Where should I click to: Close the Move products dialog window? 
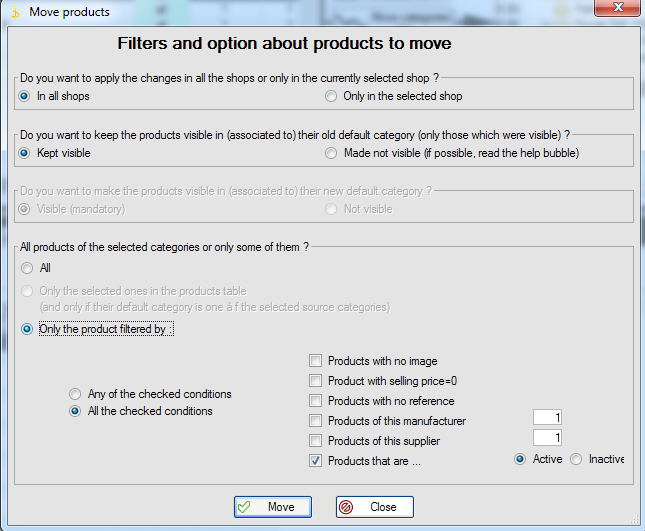617,7
